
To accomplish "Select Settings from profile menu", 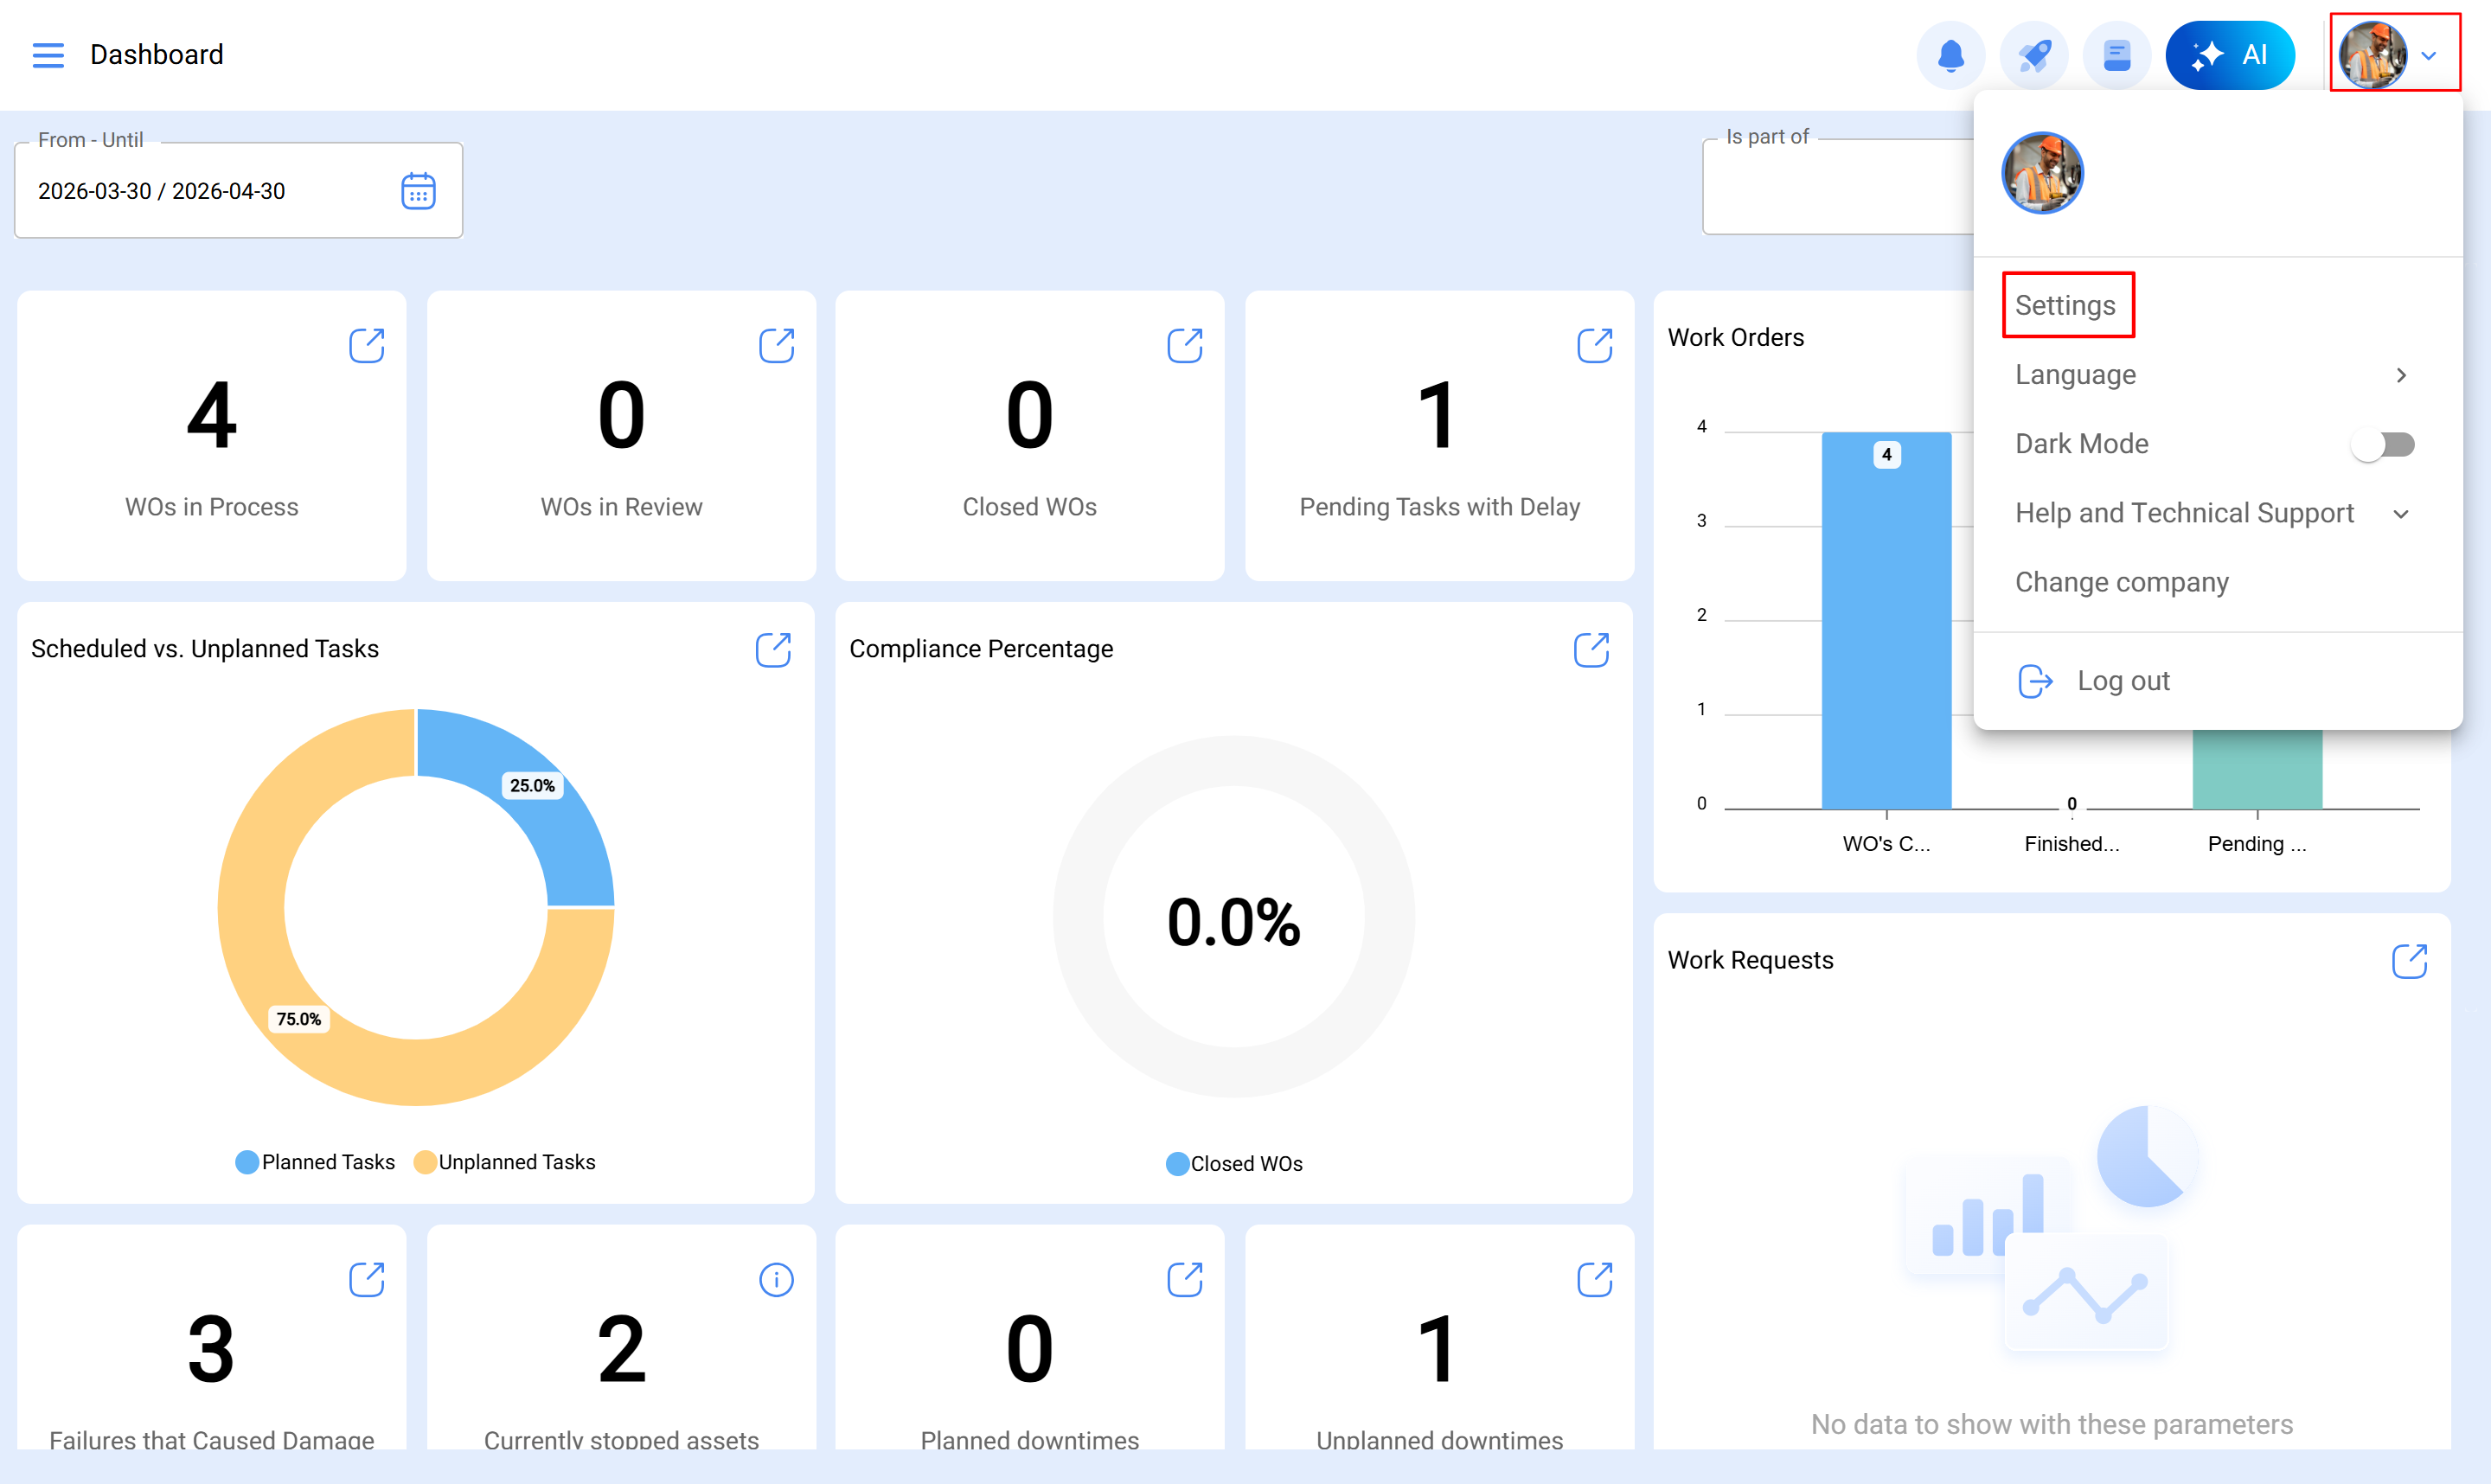I will [x=2065, y=305].
